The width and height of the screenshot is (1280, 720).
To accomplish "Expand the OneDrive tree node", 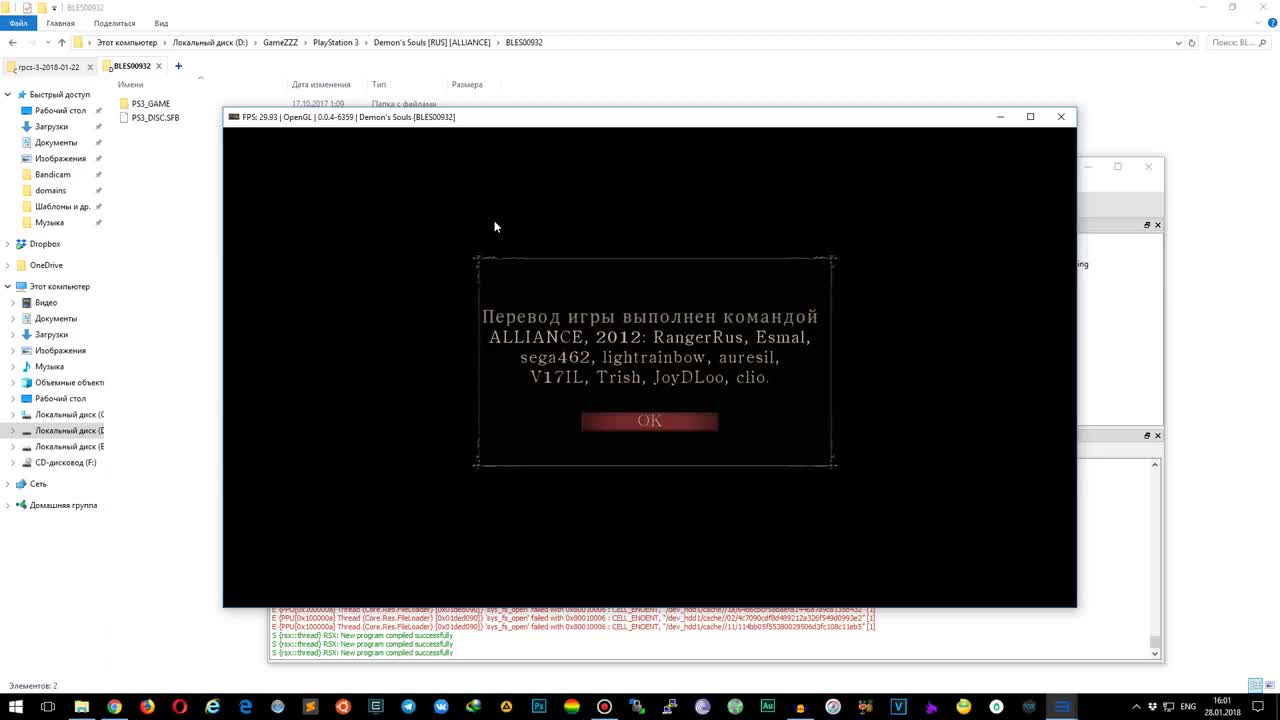I will coord(8,265).
